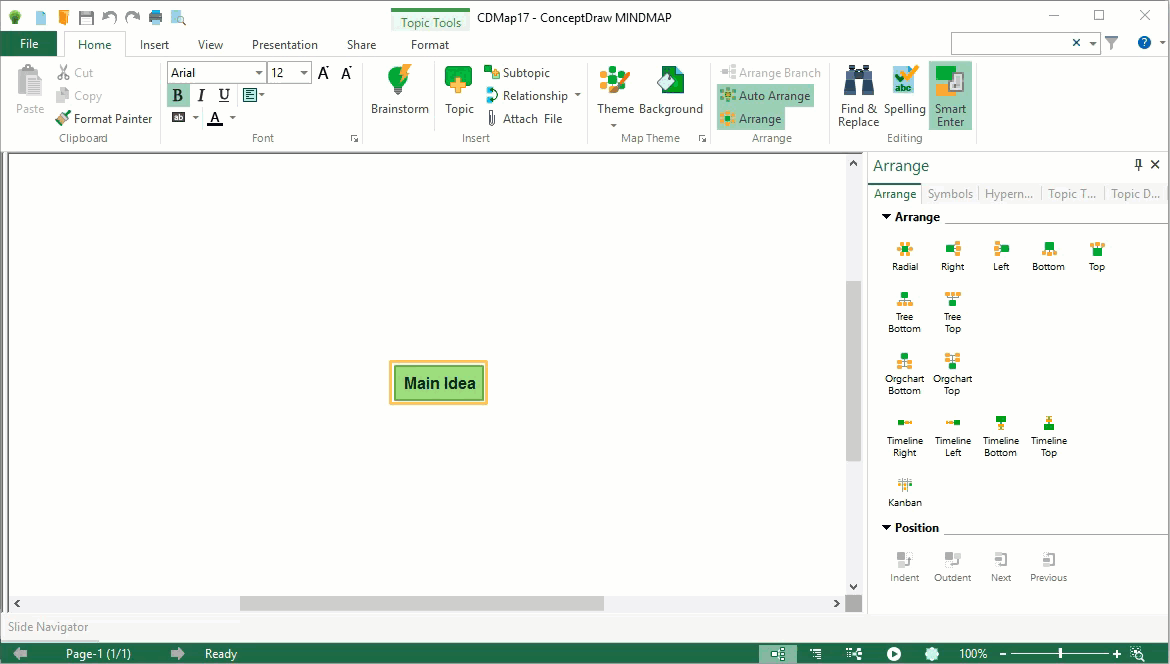Switch to outline view in status bar
1170x664 pixels.
[816, 654]
